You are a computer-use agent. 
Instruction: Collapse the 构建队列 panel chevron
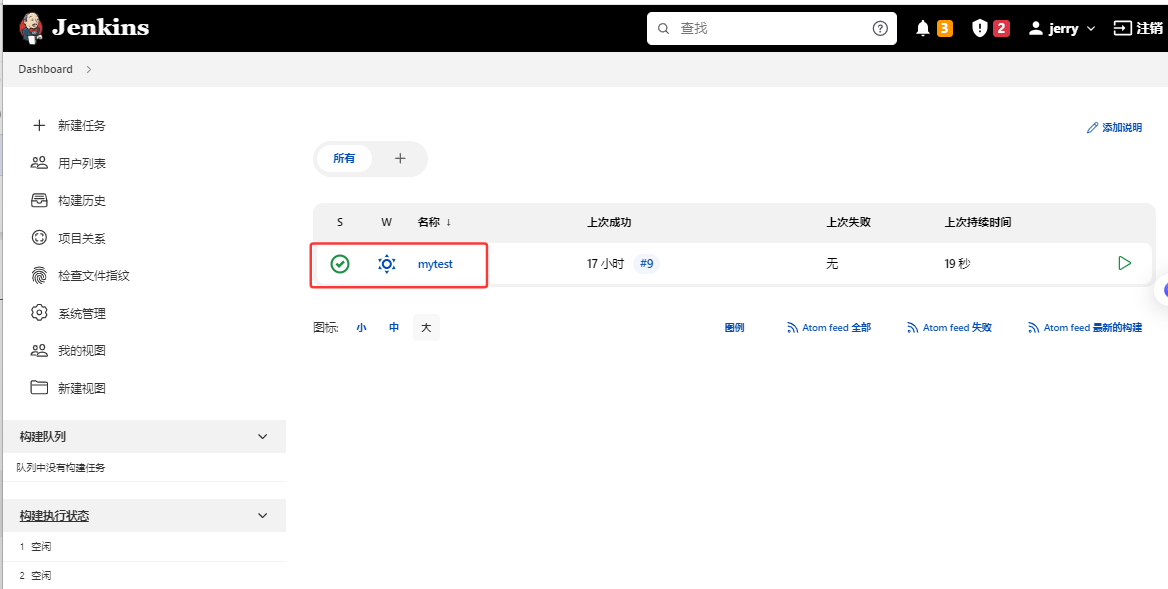click(x=262, y=436)
